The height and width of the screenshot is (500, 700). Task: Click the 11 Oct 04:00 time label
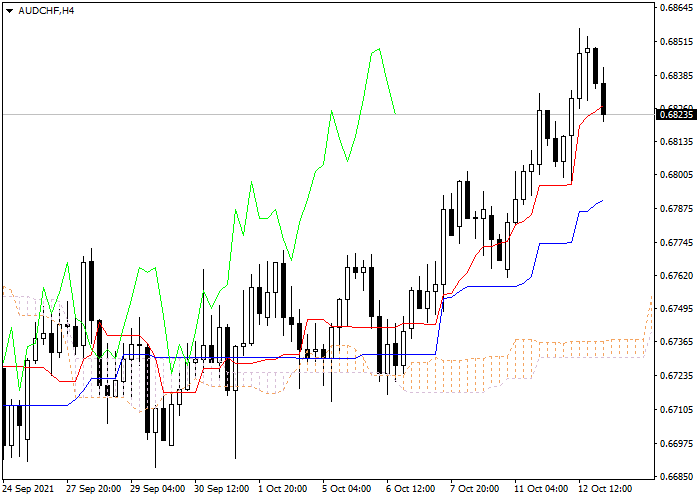tap(542, 489)
